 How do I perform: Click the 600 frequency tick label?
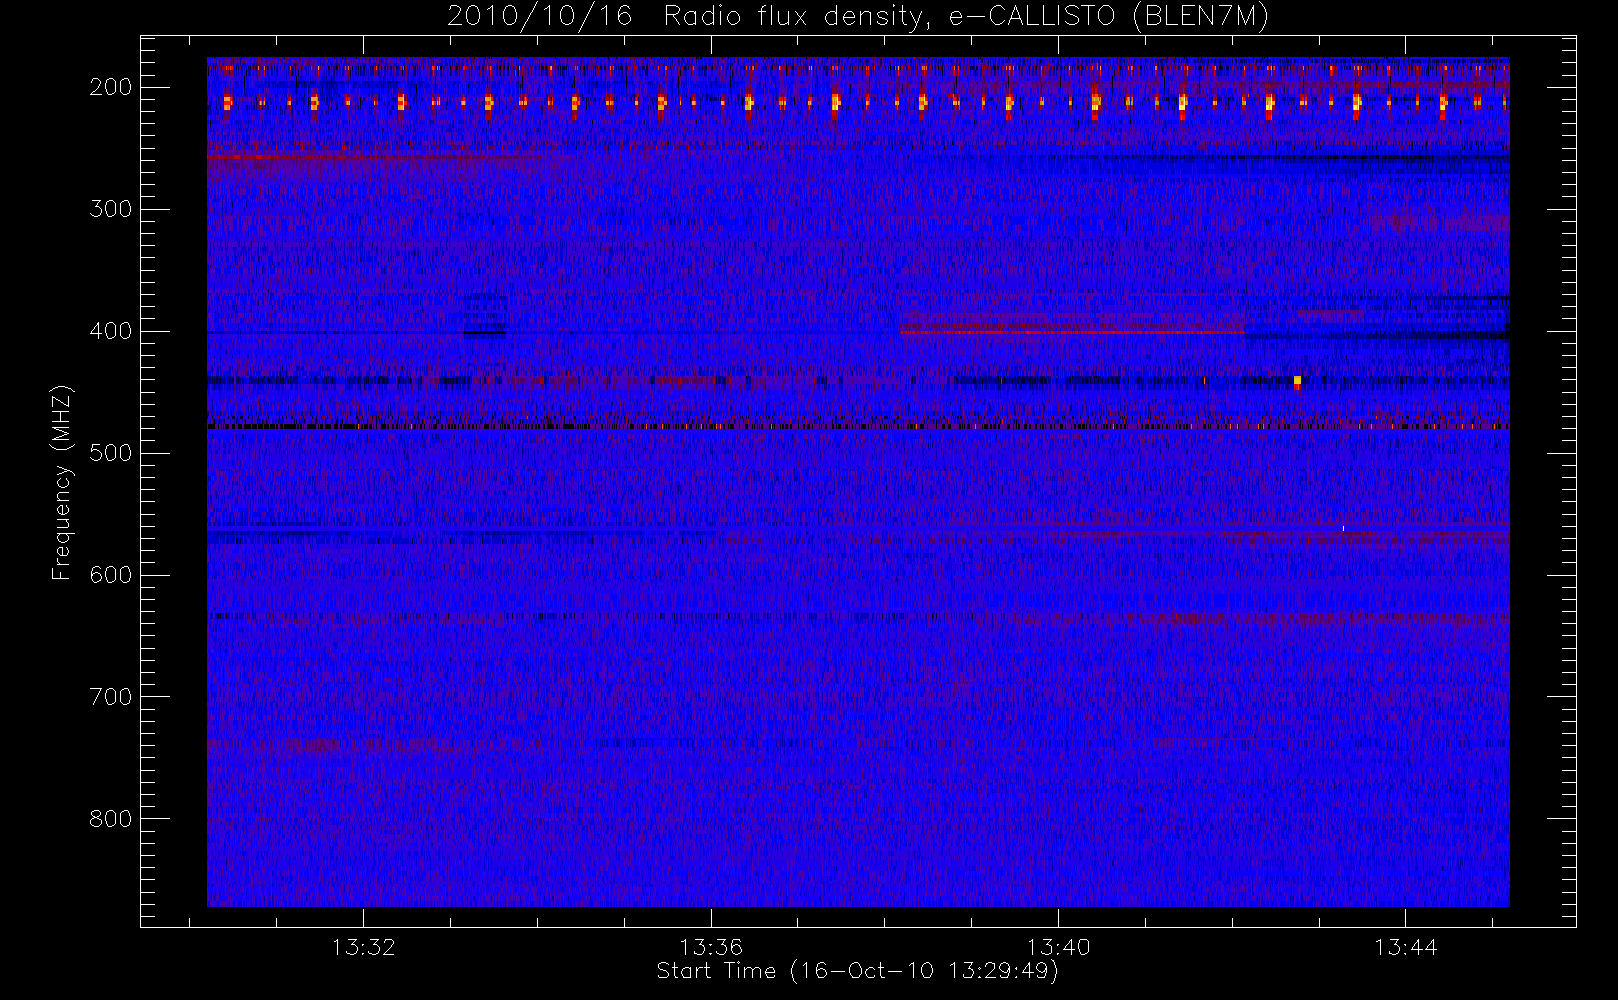(x=110, y=575)
